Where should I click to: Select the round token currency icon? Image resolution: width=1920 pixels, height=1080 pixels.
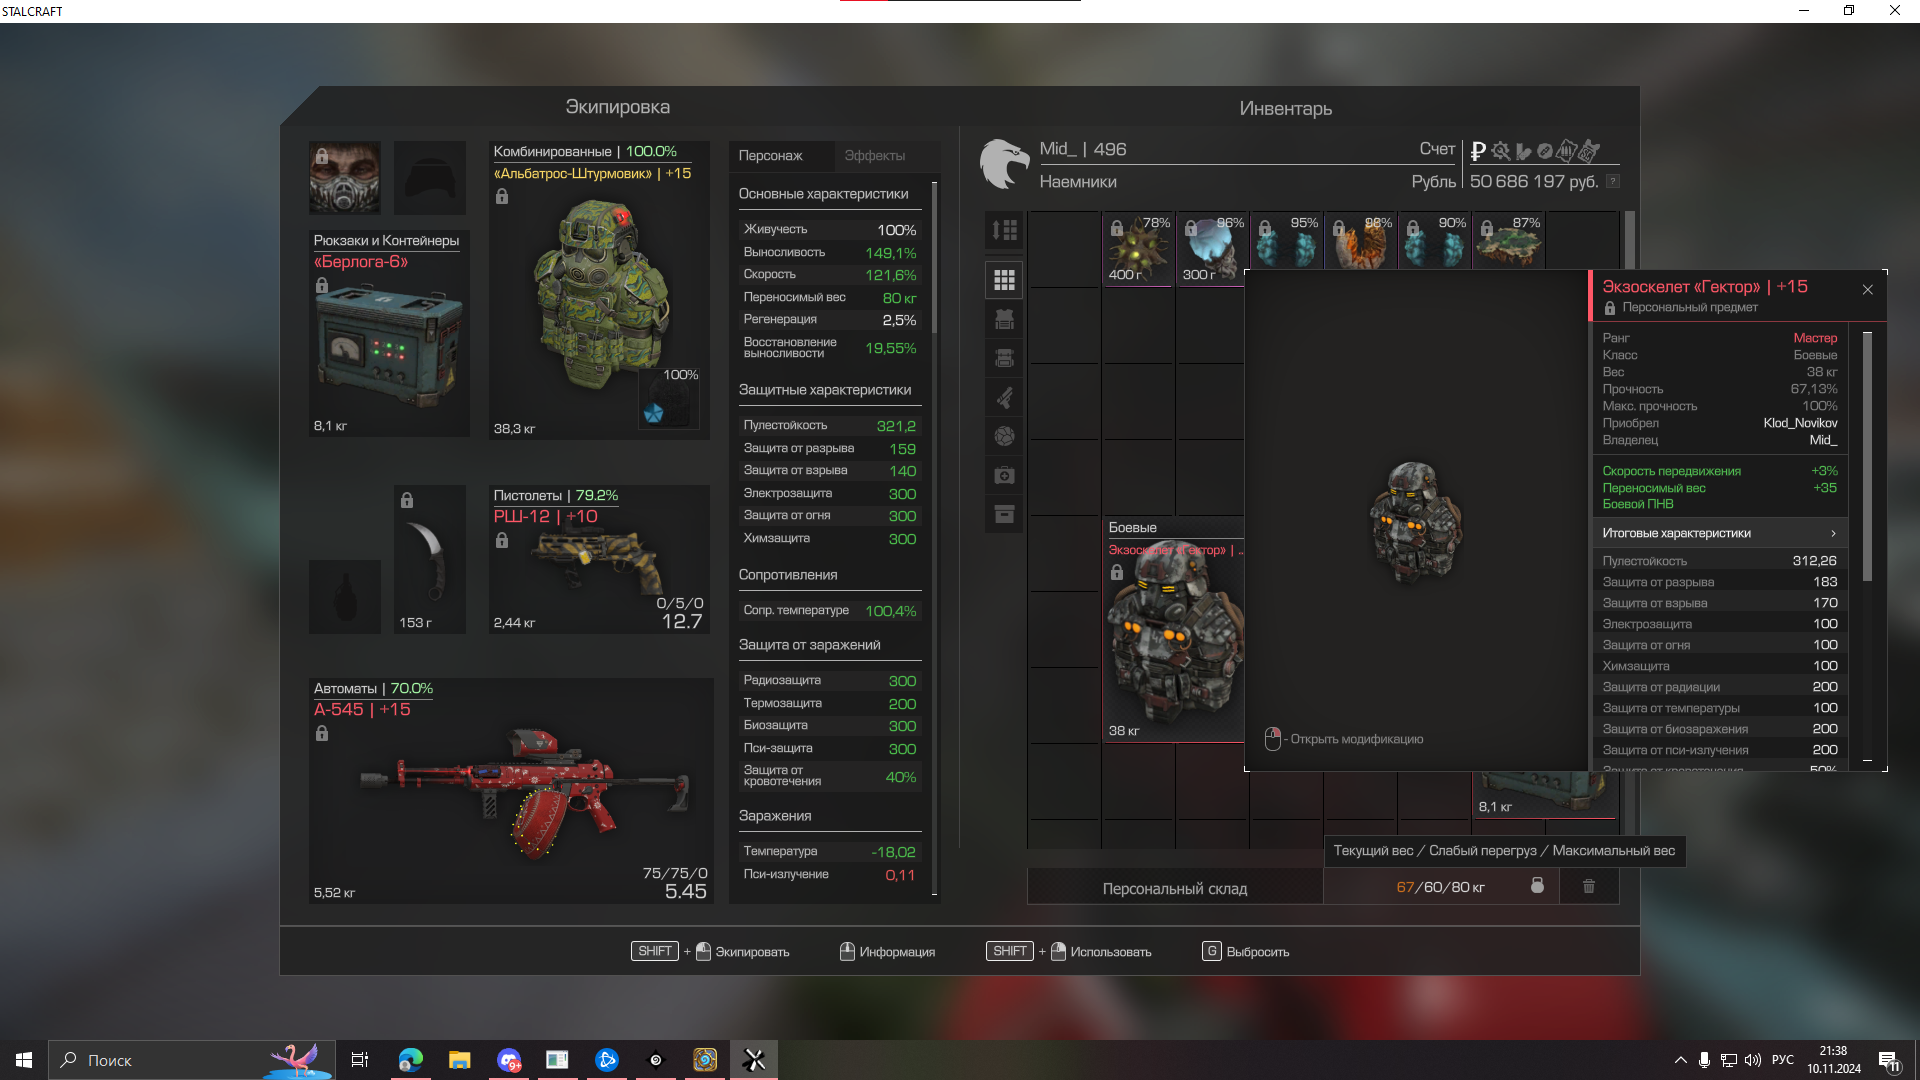coord(1545,151)
